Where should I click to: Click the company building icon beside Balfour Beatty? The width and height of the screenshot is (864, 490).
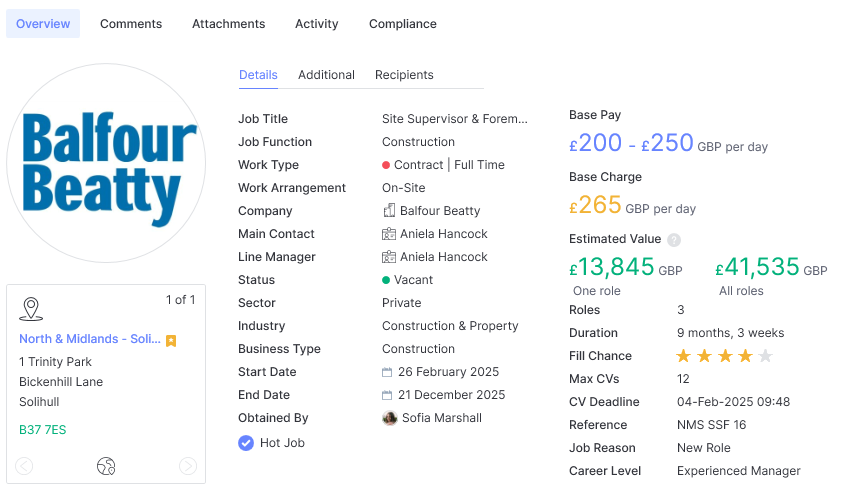(x=389, y=211)
